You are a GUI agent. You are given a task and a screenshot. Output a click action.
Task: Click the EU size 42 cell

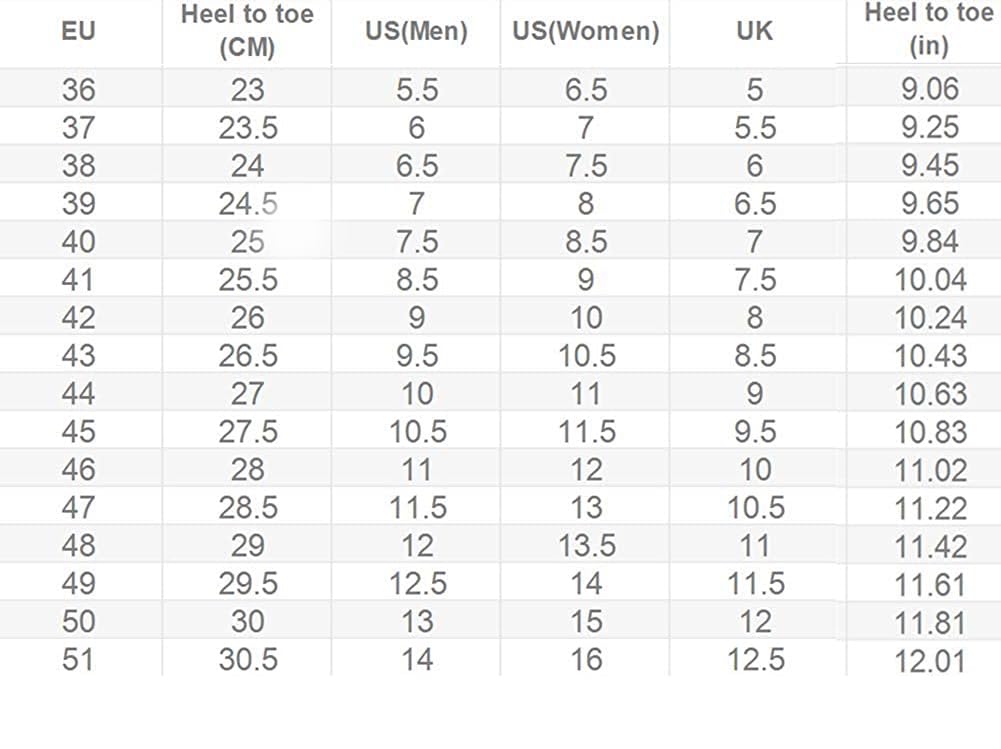pos(78,318)
